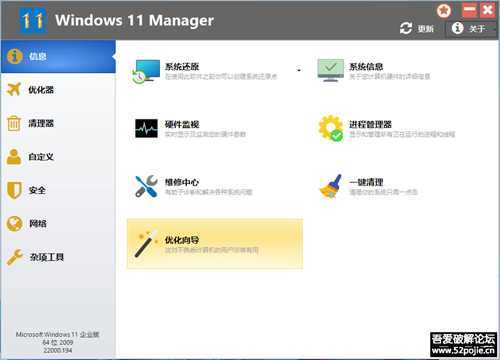Launch 硬件监视 tool title
The width and height of the screenshot is (500, 360).
[182, 124]
